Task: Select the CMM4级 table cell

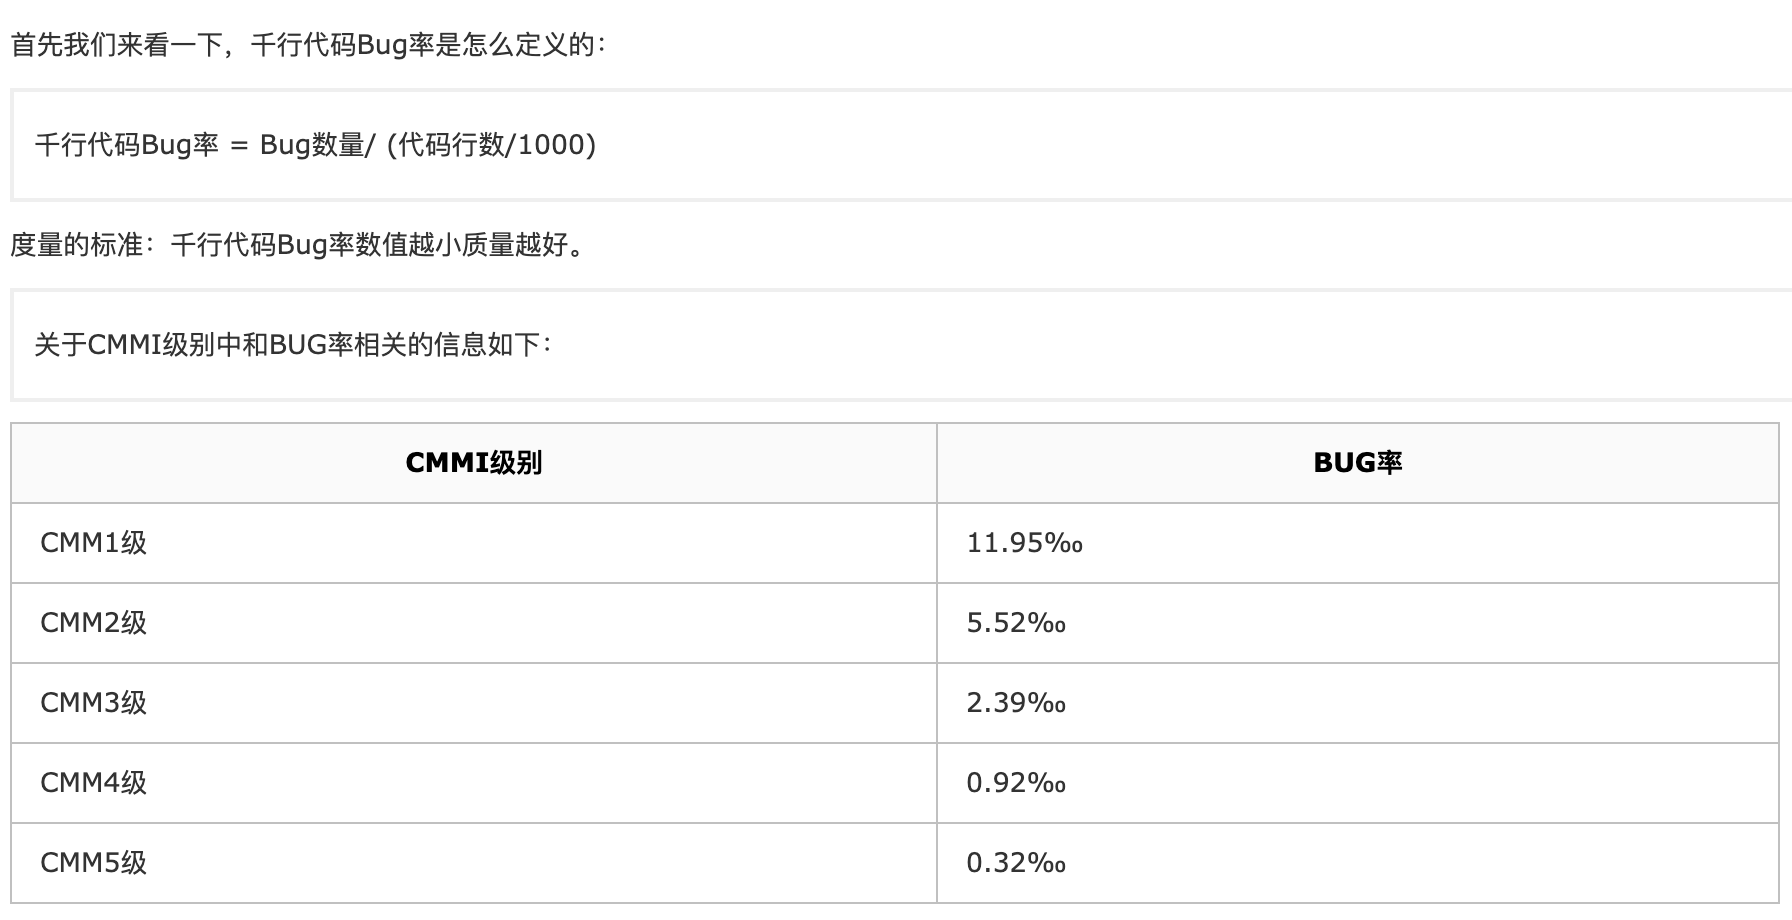Action: point(94,783)
